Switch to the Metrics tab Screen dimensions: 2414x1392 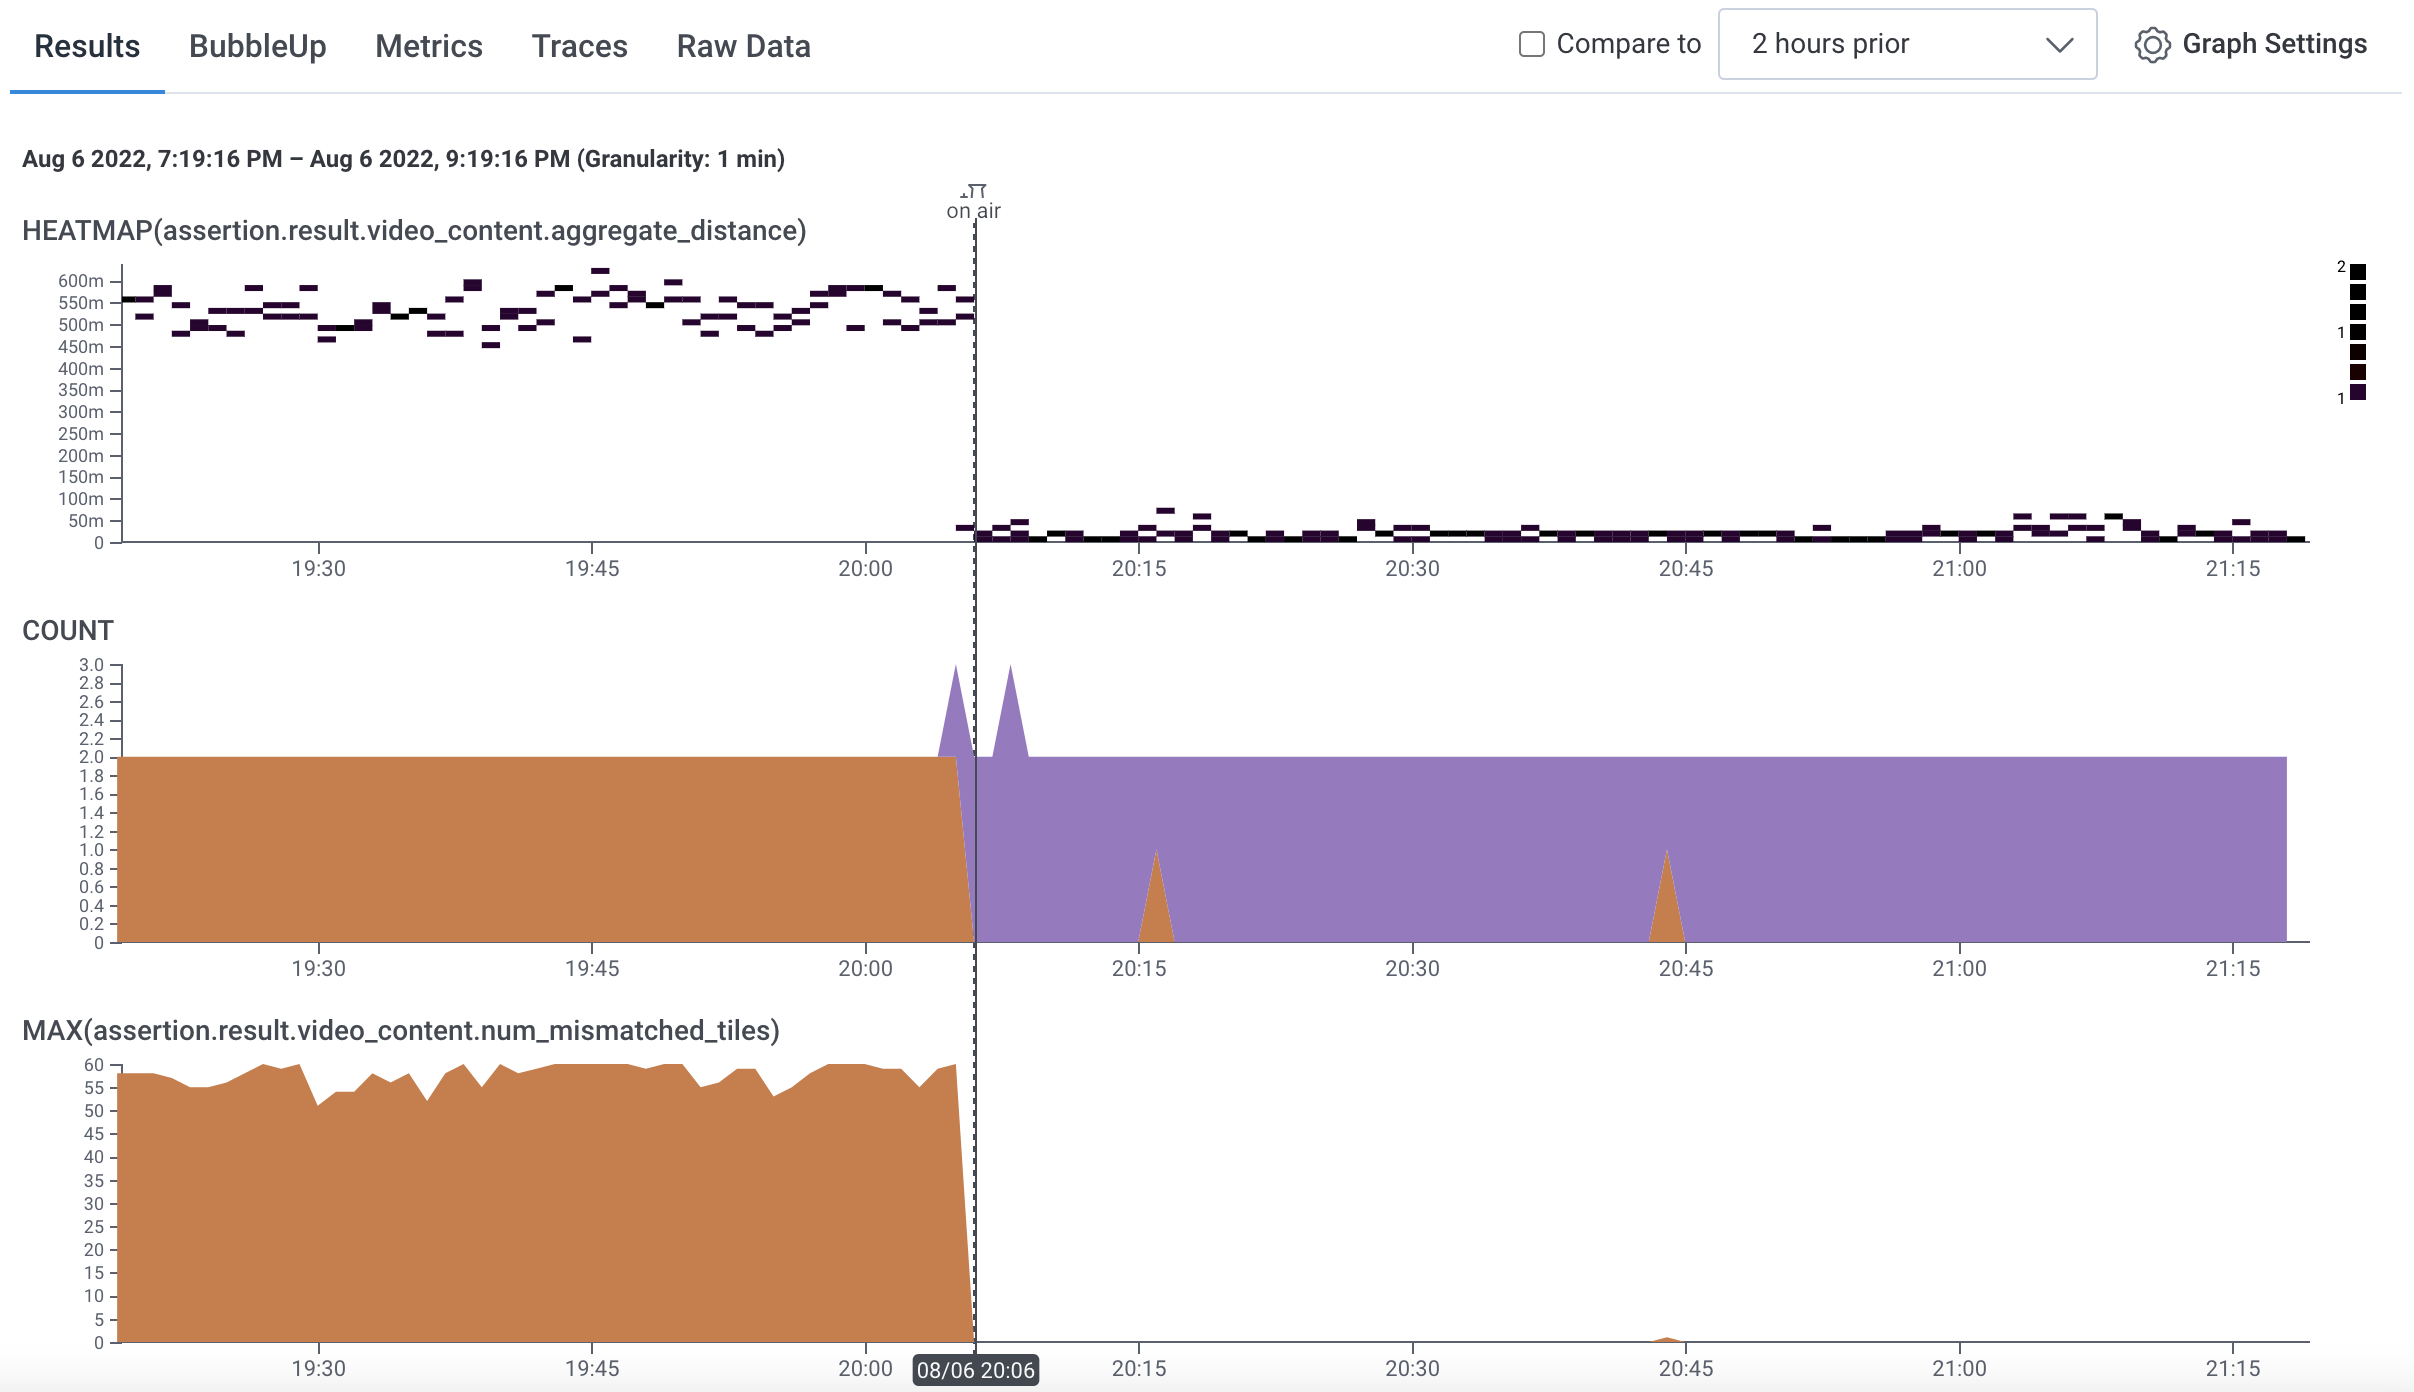click(428, 46)
